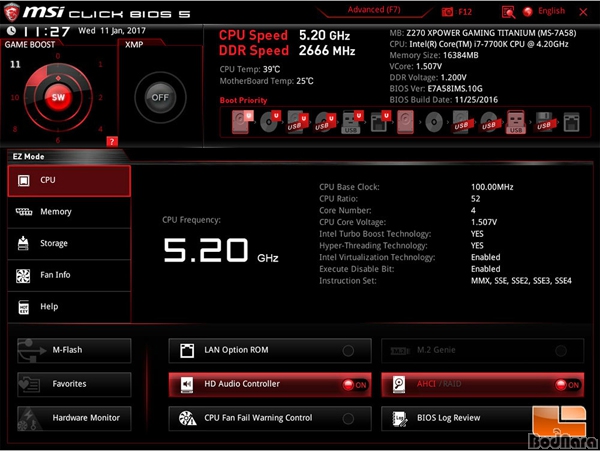Turn off HD Audio Controller ON switch
Image resolution: width=600 pixels, height=451 pixels.
click(355, 385)
